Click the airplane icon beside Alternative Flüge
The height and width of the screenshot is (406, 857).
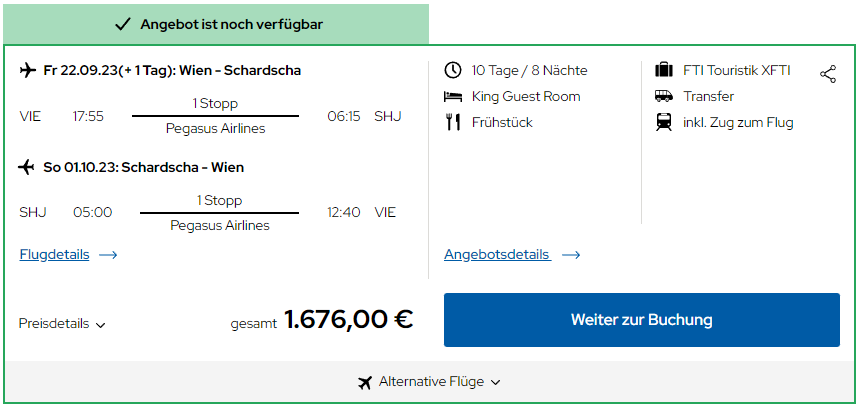tap(365, 383)
